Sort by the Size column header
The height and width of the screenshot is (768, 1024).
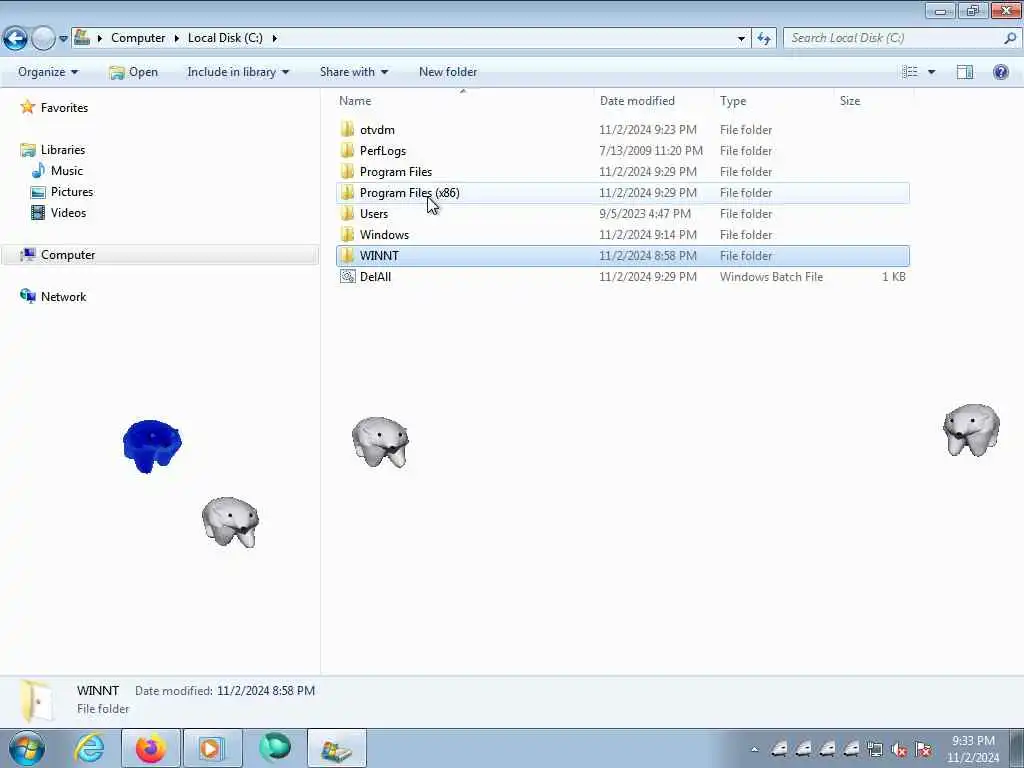(850, 101)
